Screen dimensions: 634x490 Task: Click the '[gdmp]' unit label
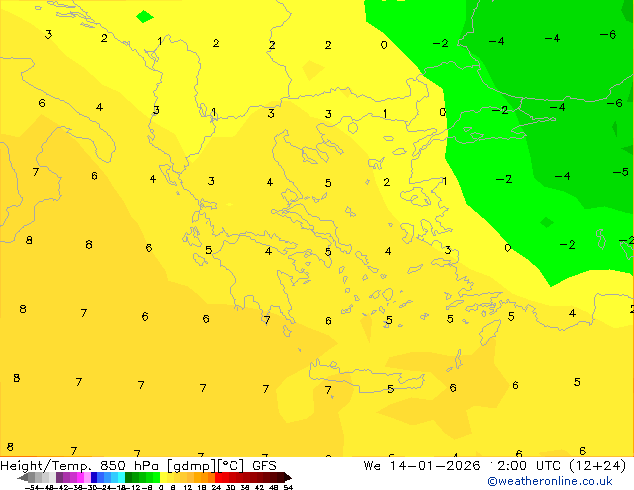click(x=192, y=466)
